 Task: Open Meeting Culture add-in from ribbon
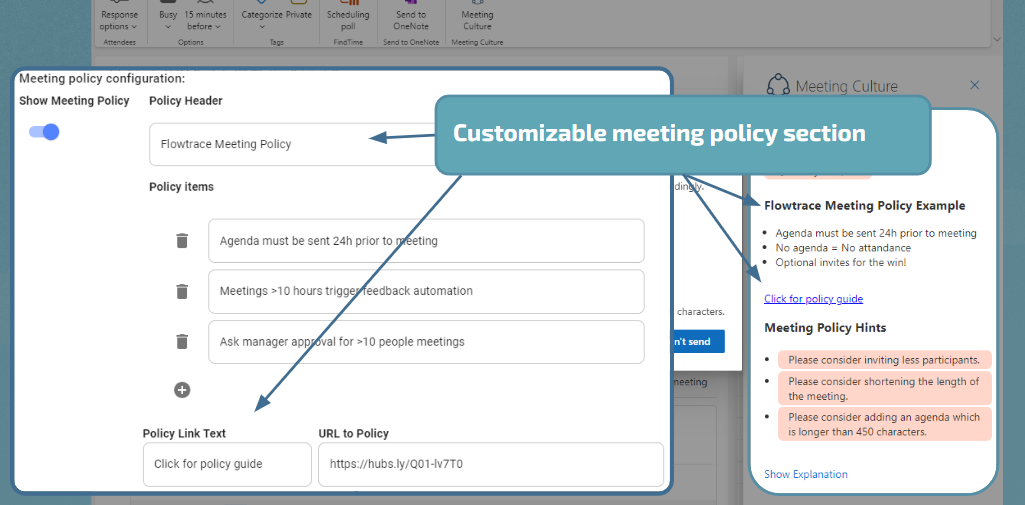pyautogui.click(x=477, y=15)
